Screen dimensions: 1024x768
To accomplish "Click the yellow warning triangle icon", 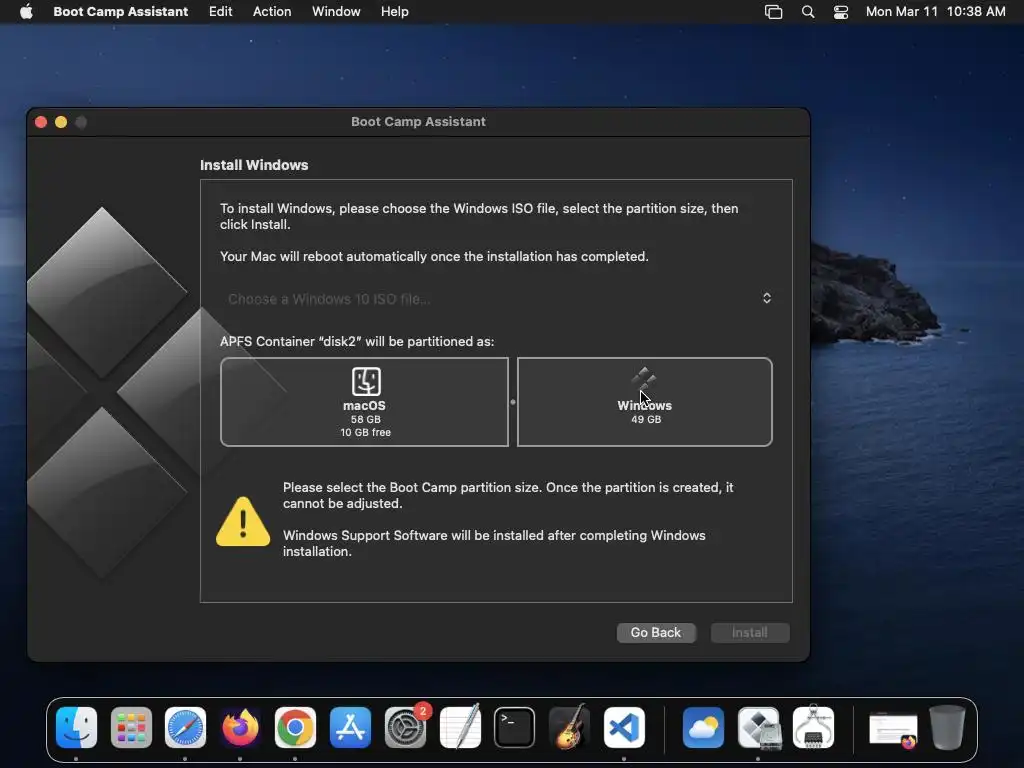I will click(x=243, y=521).
